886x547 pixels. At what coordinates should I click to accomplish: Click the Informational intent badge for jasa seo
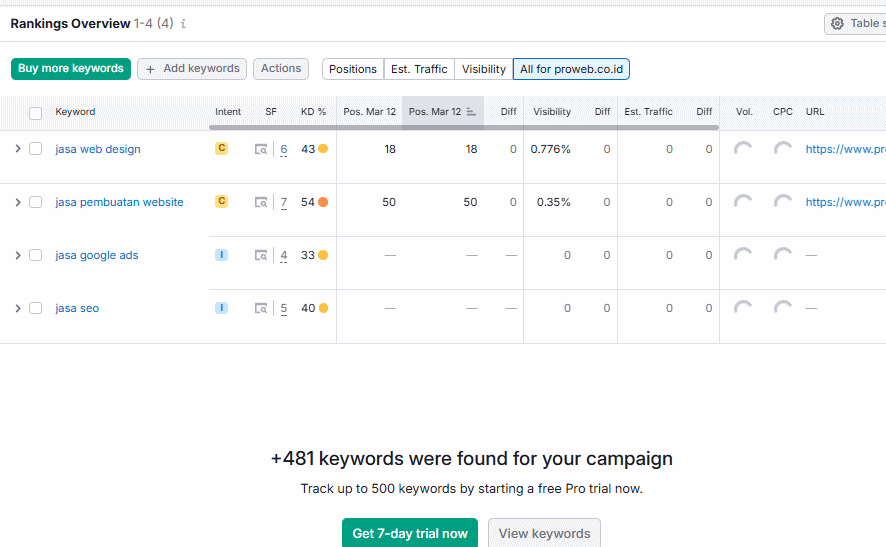(222, 308)
